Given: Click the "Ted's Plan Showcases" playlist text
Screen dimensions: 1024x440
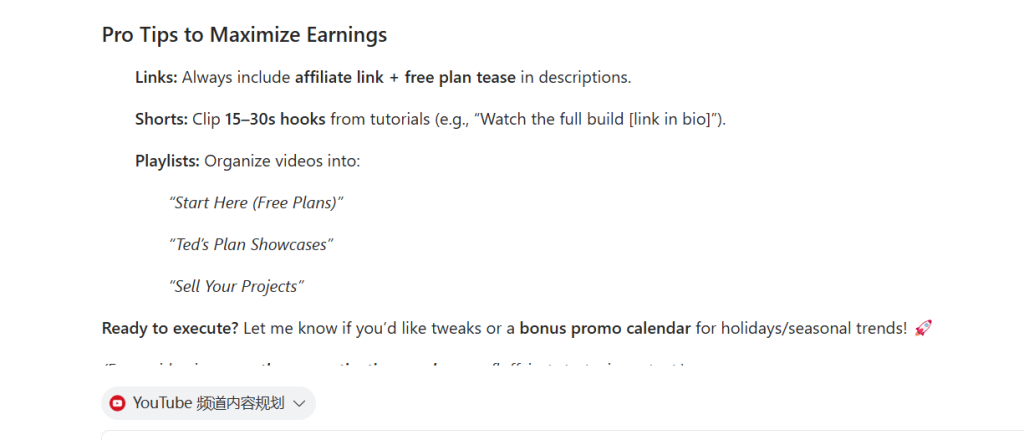Looking at the screenshot, I should pos(251,245).
